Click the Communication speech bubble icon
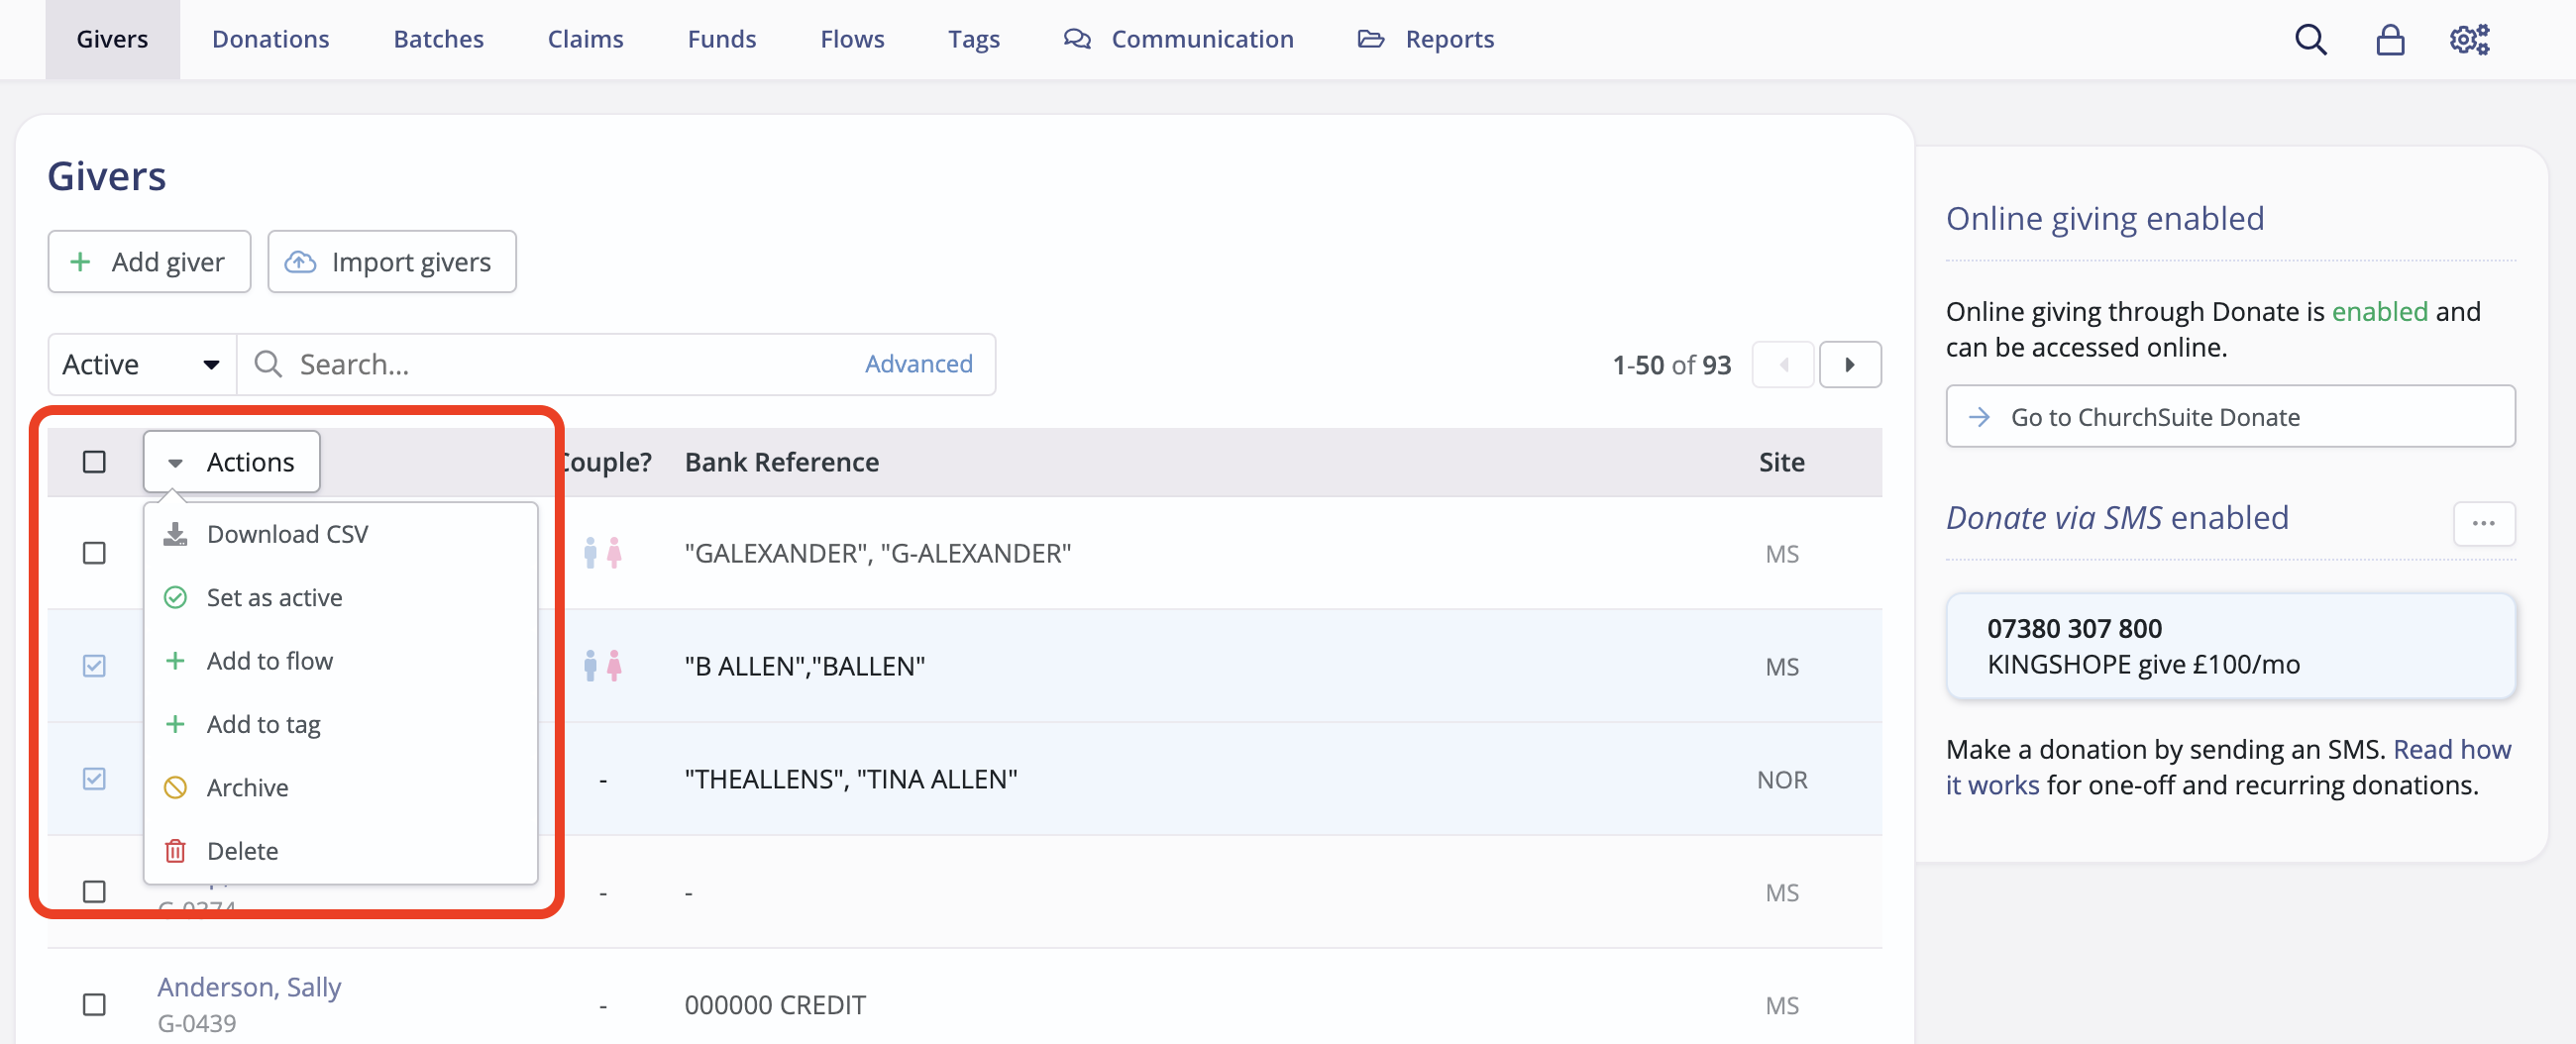The width and height of the screenshot is (2576, 1044). point(1078,39)
